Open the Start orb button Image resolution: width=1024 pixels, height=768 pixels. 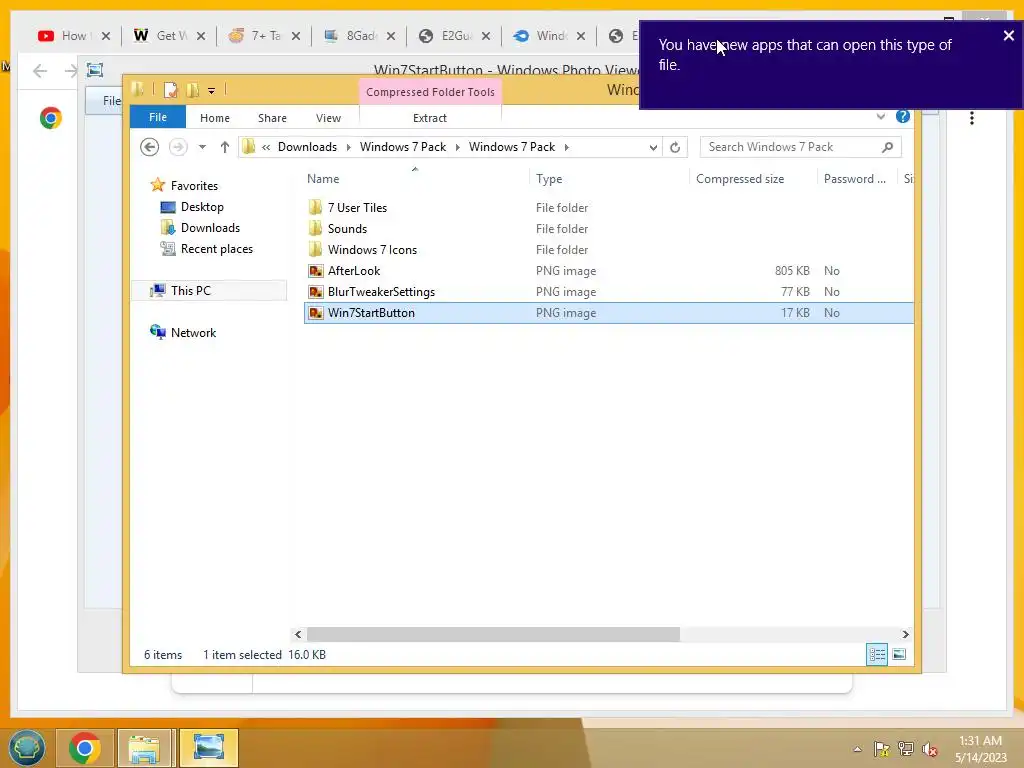[x=26, y=748]
